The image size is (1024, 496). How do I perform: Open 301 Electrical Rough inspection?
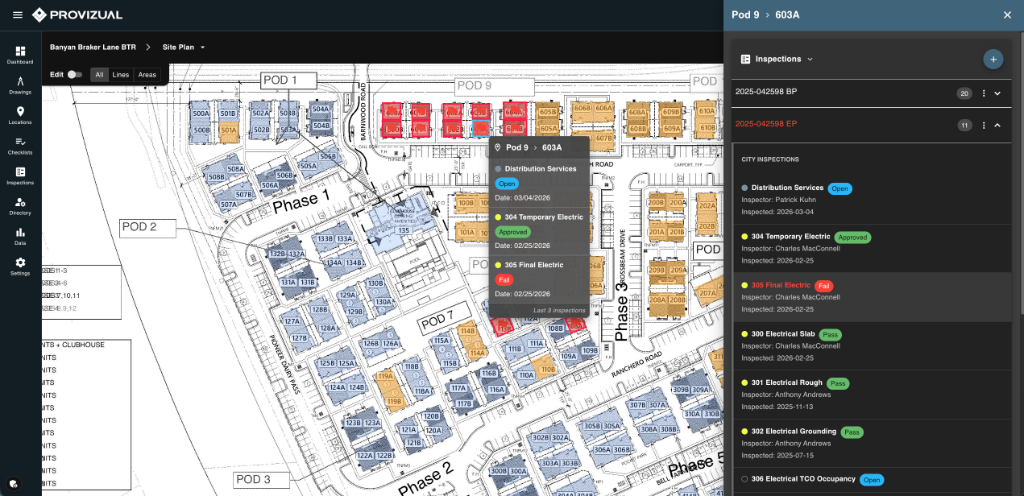(x=872, y=394)
